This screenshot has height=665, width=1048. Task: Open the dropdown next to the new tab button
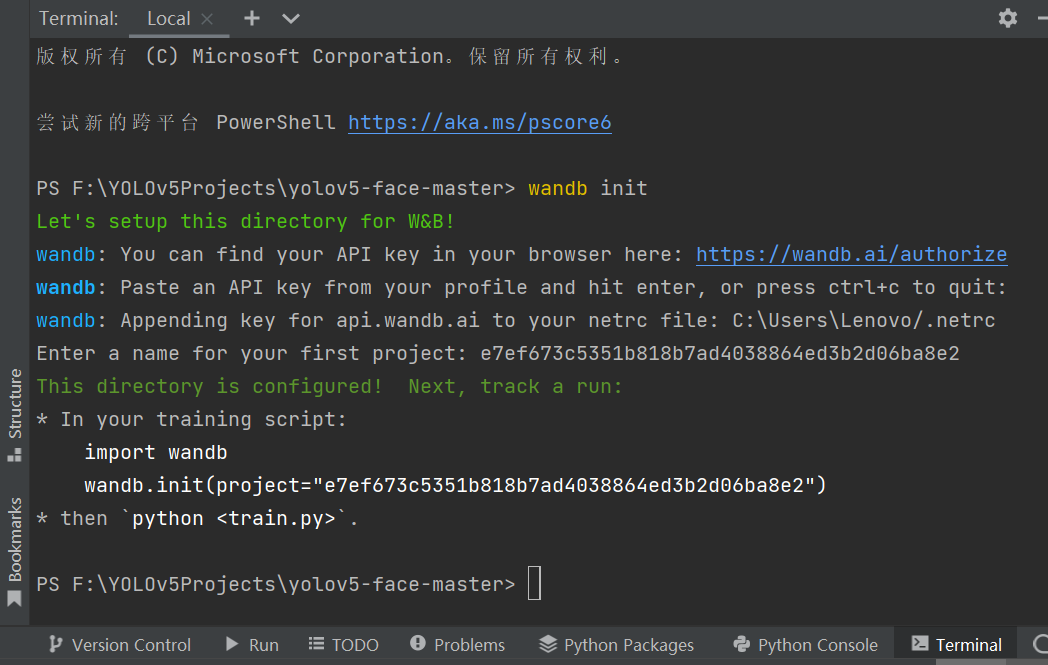290,18
